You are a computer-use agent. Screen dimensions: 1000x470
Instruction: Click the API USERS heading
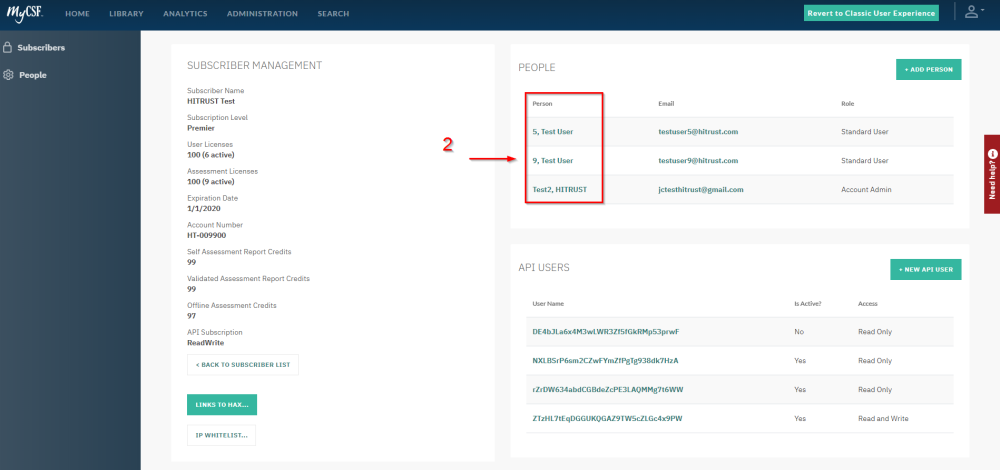coord(544,268)
